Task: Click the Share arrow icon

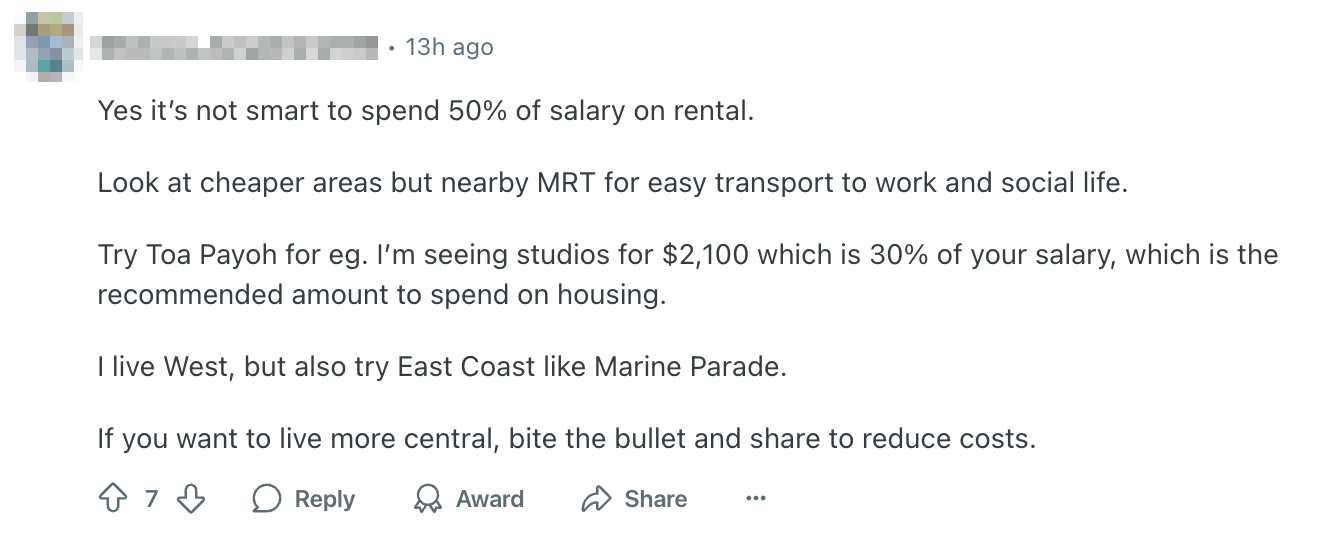Action: [596, 498]
